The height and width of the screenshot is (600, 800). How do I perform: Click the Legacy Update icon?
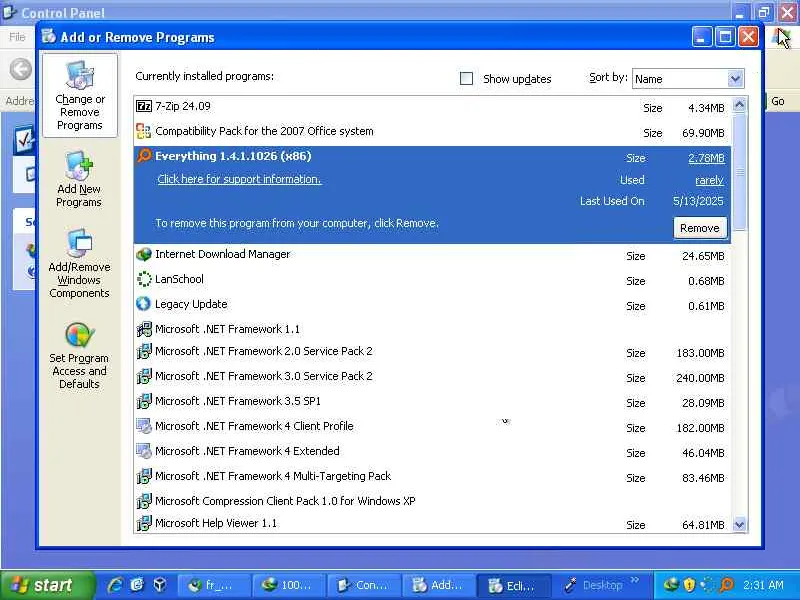click(144, 304)
